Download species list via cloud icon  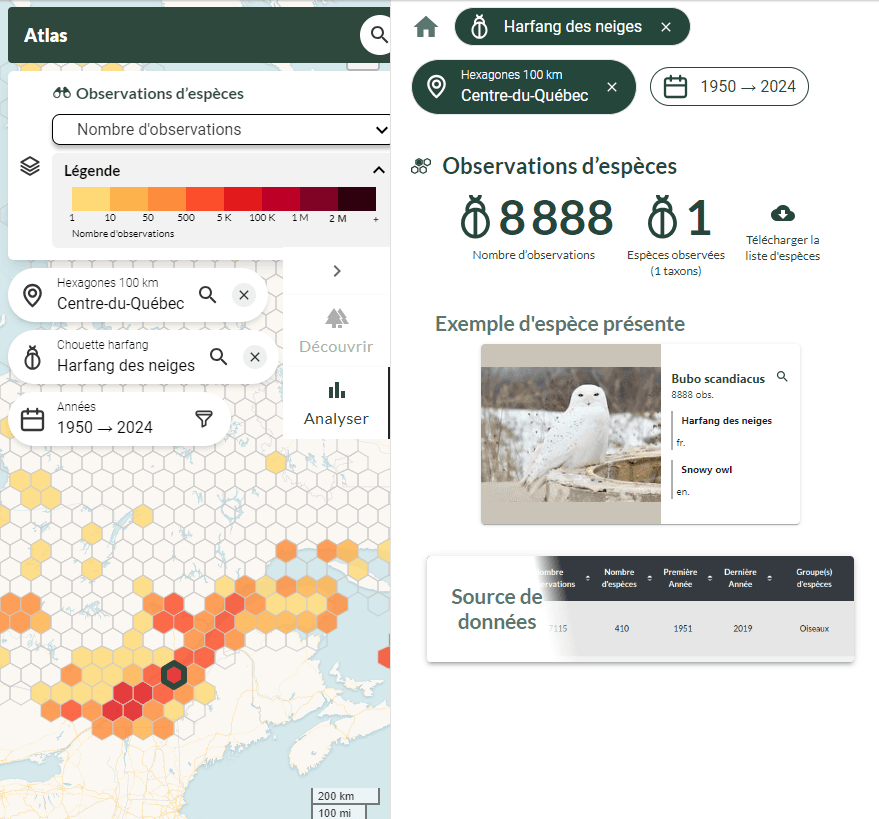(x=783, y=214)
